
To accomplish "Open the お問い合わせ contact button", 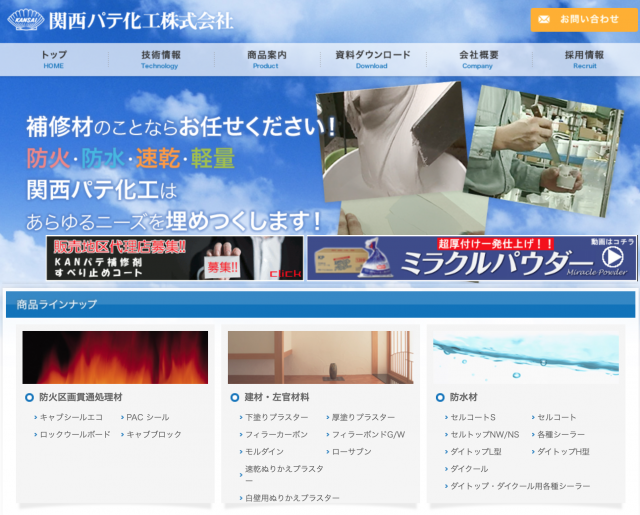I will click(x=584, y=20).
